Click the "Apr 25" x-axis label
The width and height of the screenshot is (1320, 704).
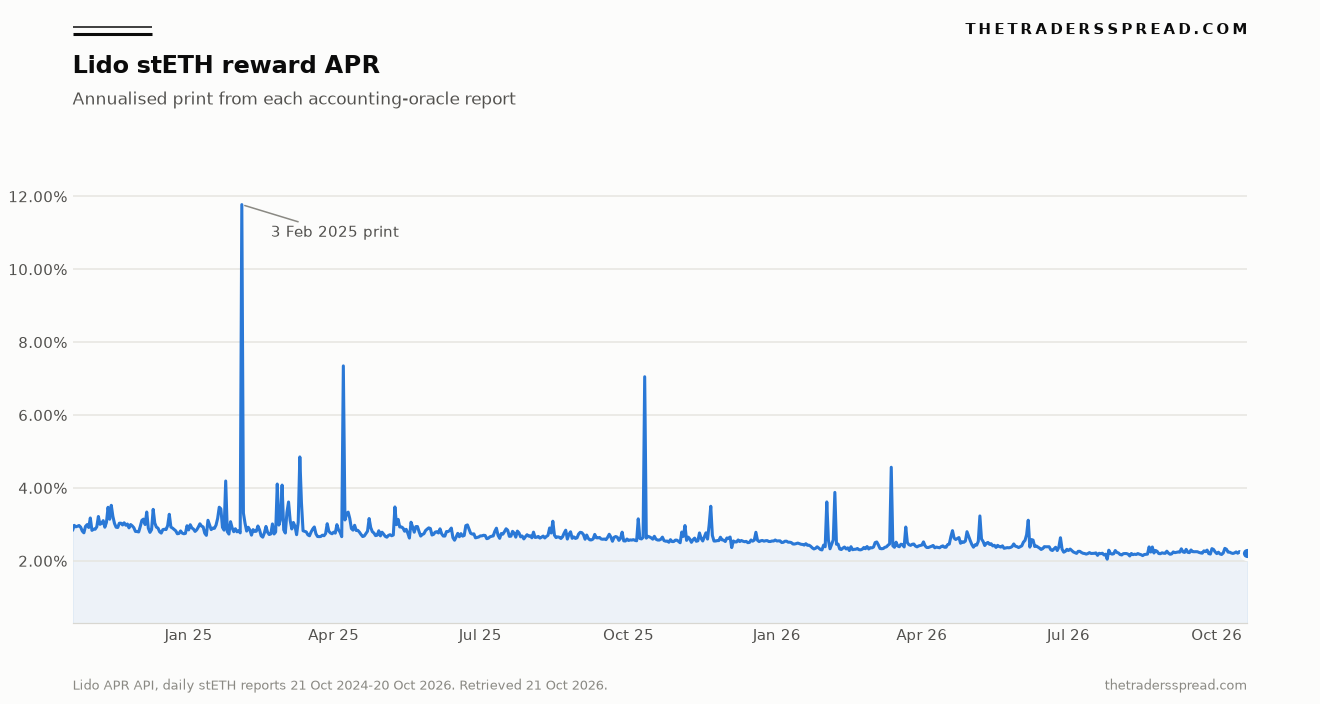(334, 635)
